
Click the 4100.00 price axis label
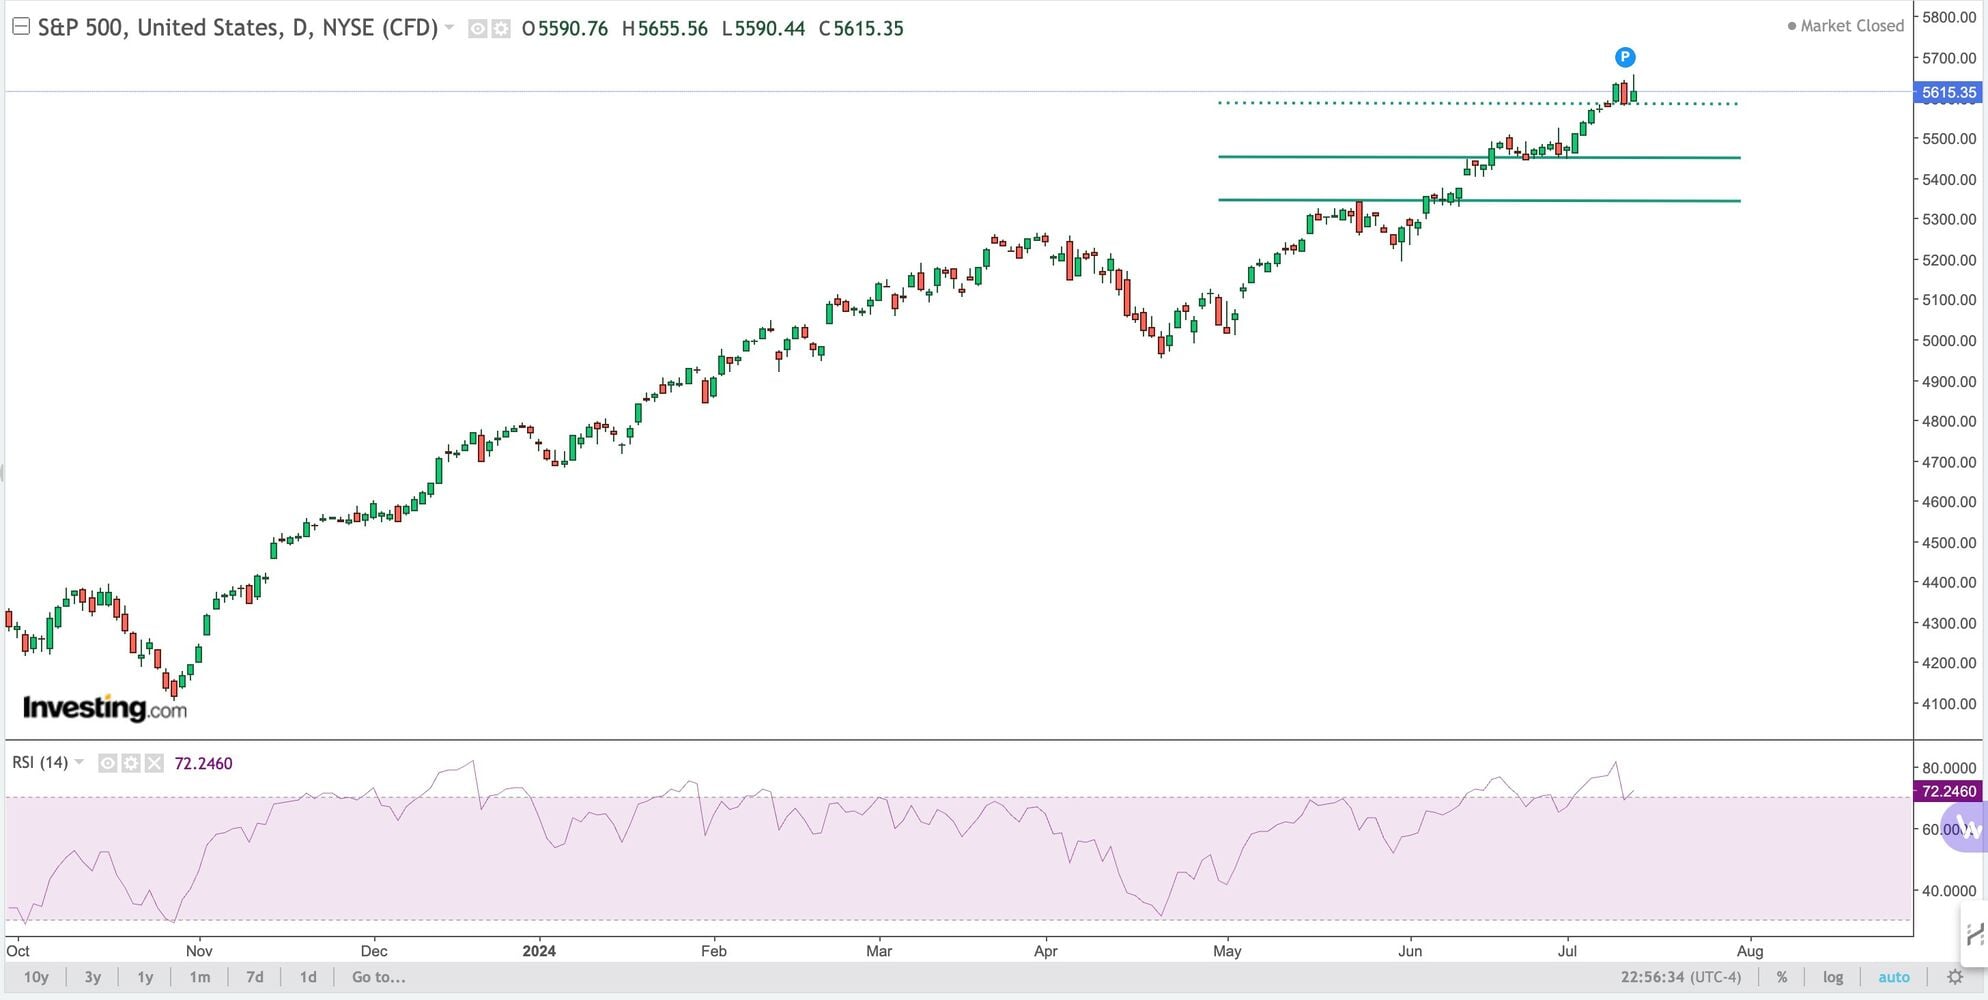pyautogui.click(x=1949, y=703)
